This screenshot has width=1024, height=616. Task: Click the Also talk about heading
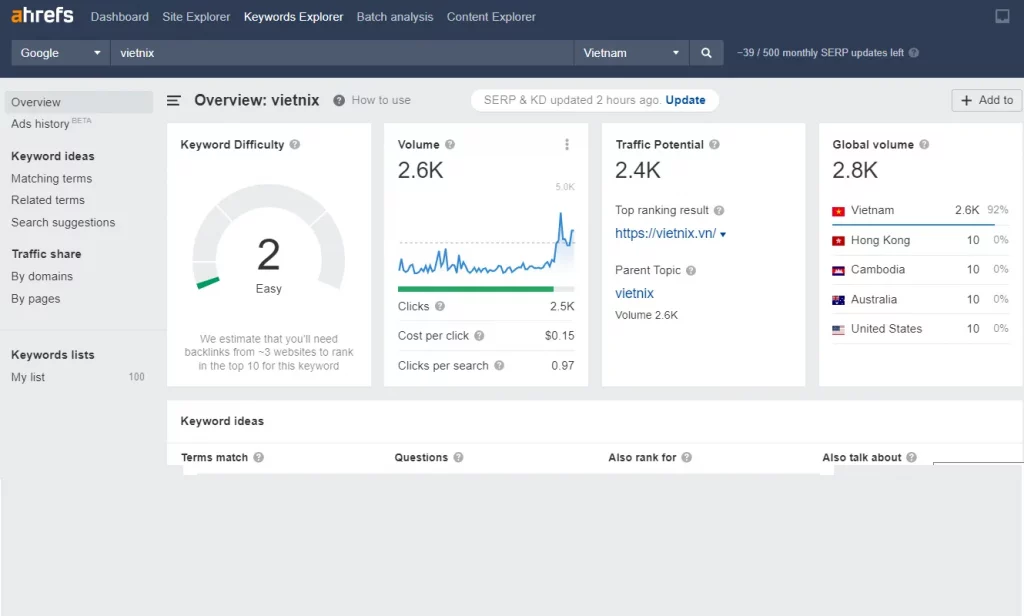[861, 457]
